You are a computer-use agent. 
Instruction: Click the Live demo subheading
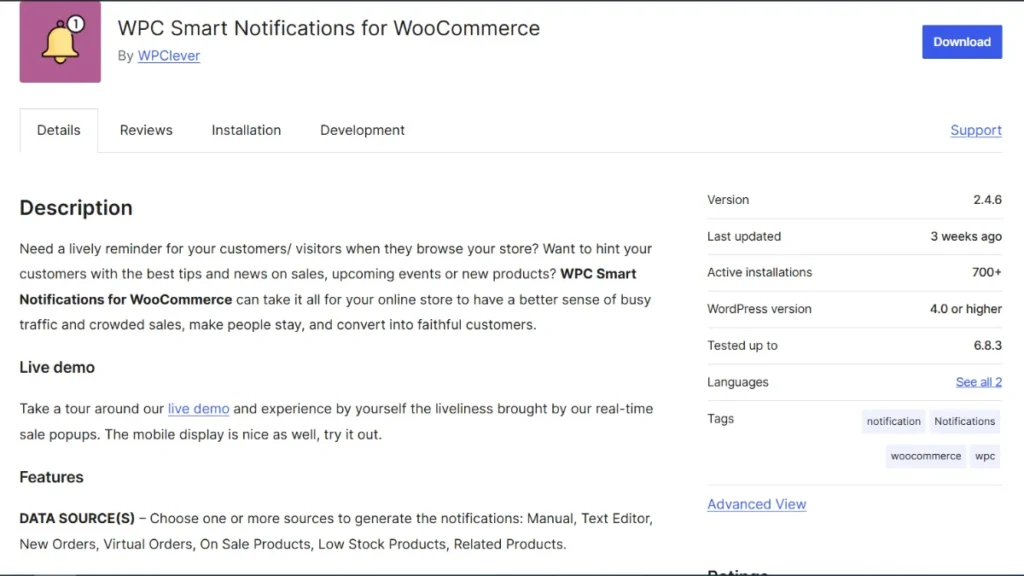tap(57, 367)
